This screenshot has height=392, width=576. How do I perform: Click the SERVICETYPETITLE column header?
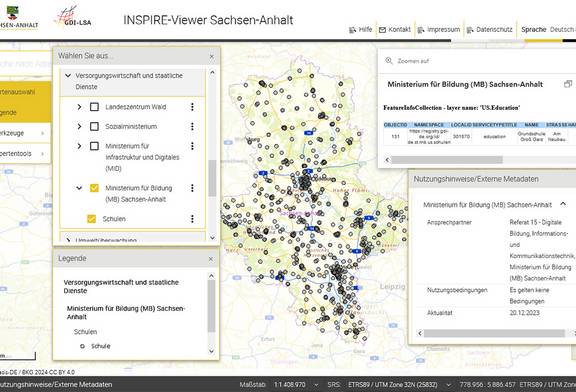coord(494,125)
